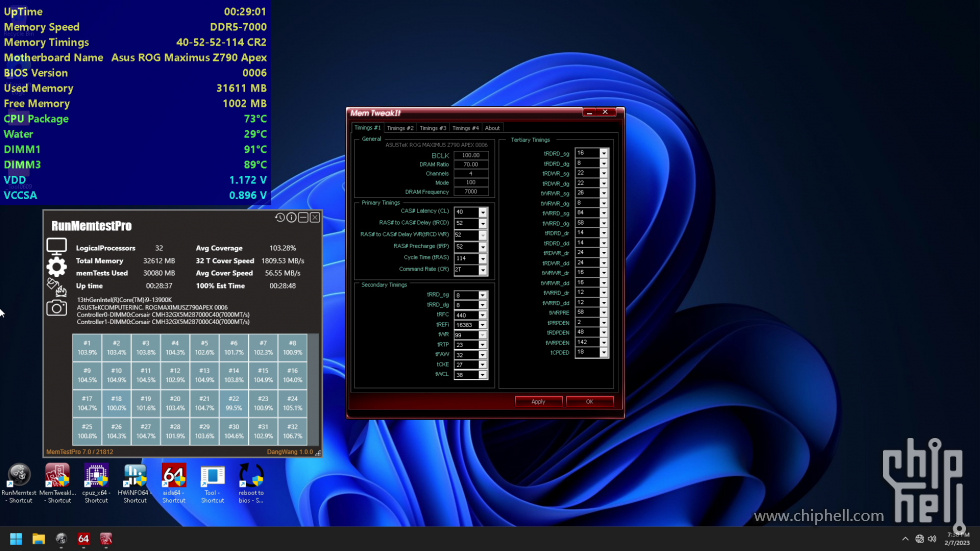
Task: Open the RunMemtestPro info icon
Action: tap(291, 217)
